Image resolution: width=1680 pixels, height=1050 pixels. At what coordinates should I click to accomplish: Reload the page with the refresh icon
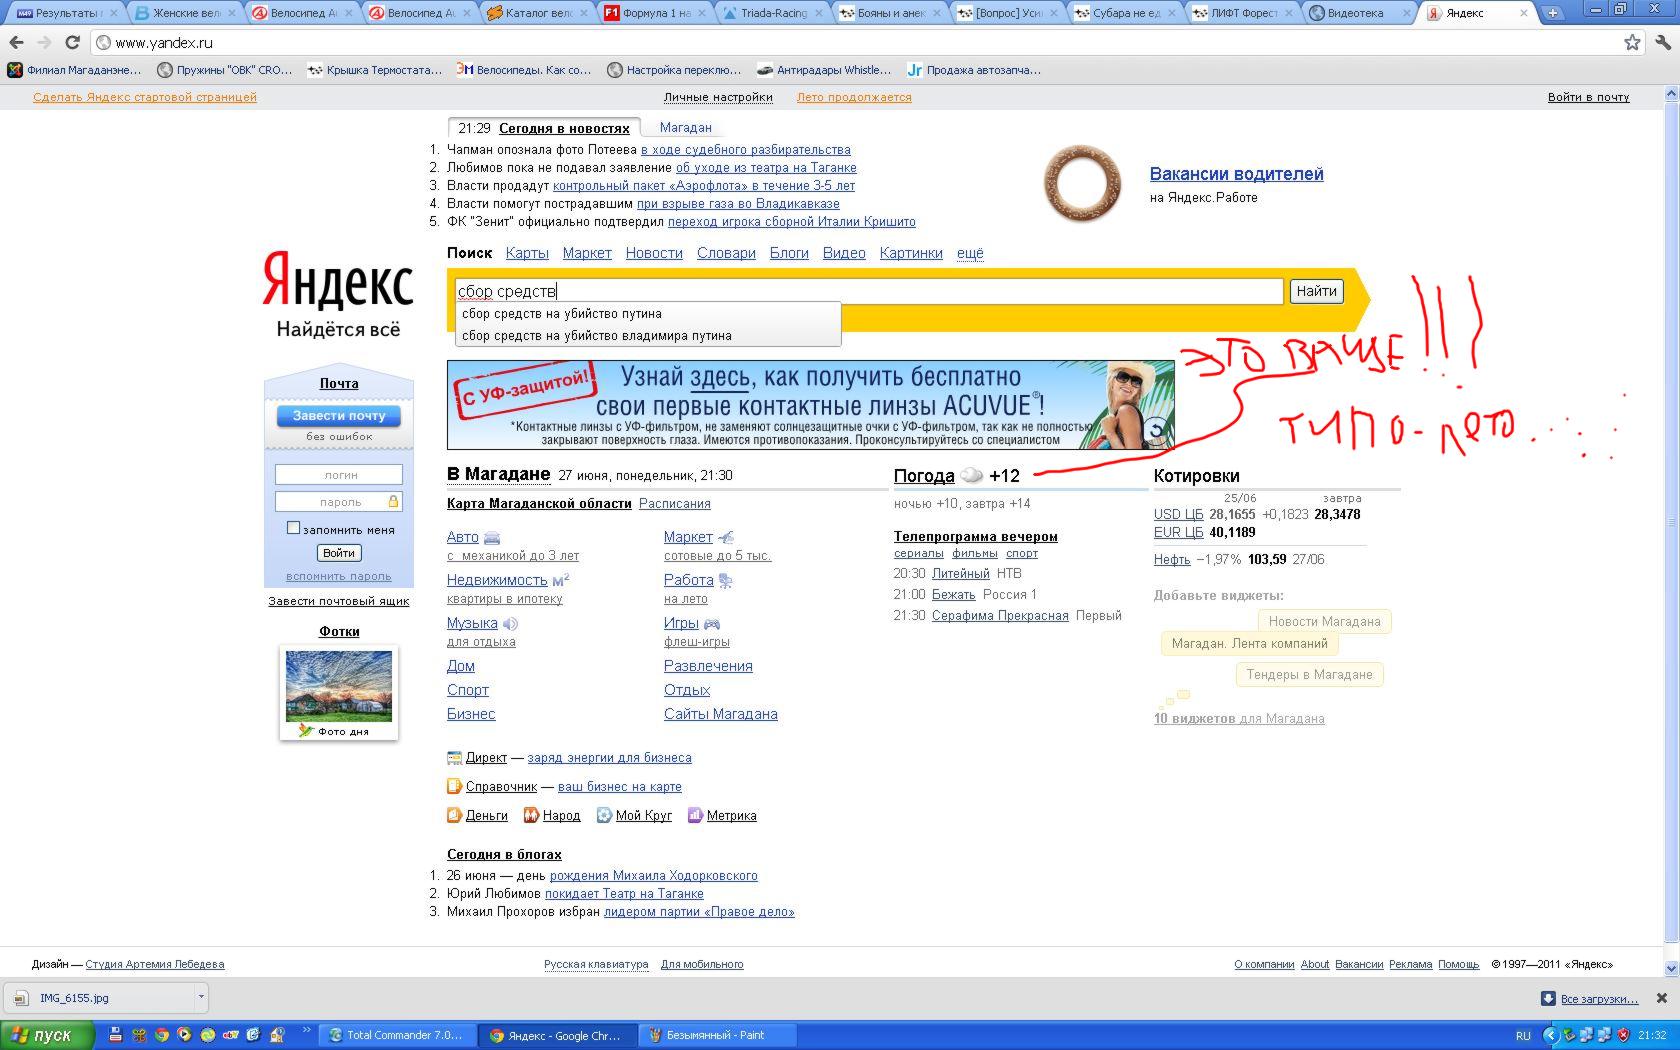click(x=72, y=43)
